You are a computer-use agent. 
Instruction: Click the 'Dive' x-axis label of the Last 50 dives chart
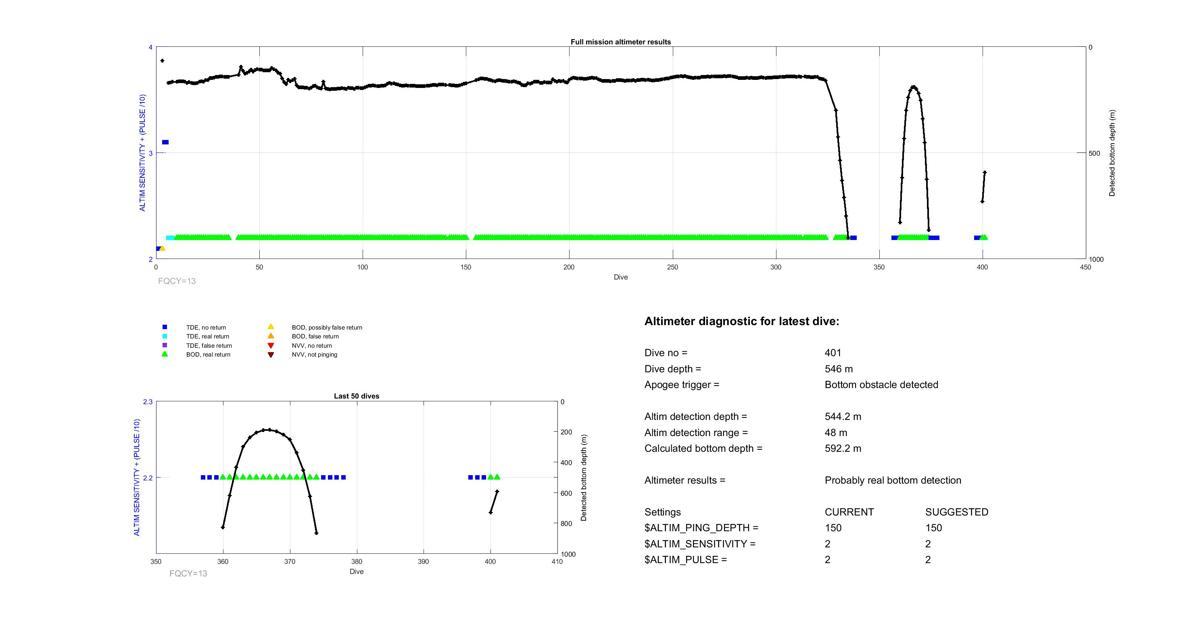[356, 572]
